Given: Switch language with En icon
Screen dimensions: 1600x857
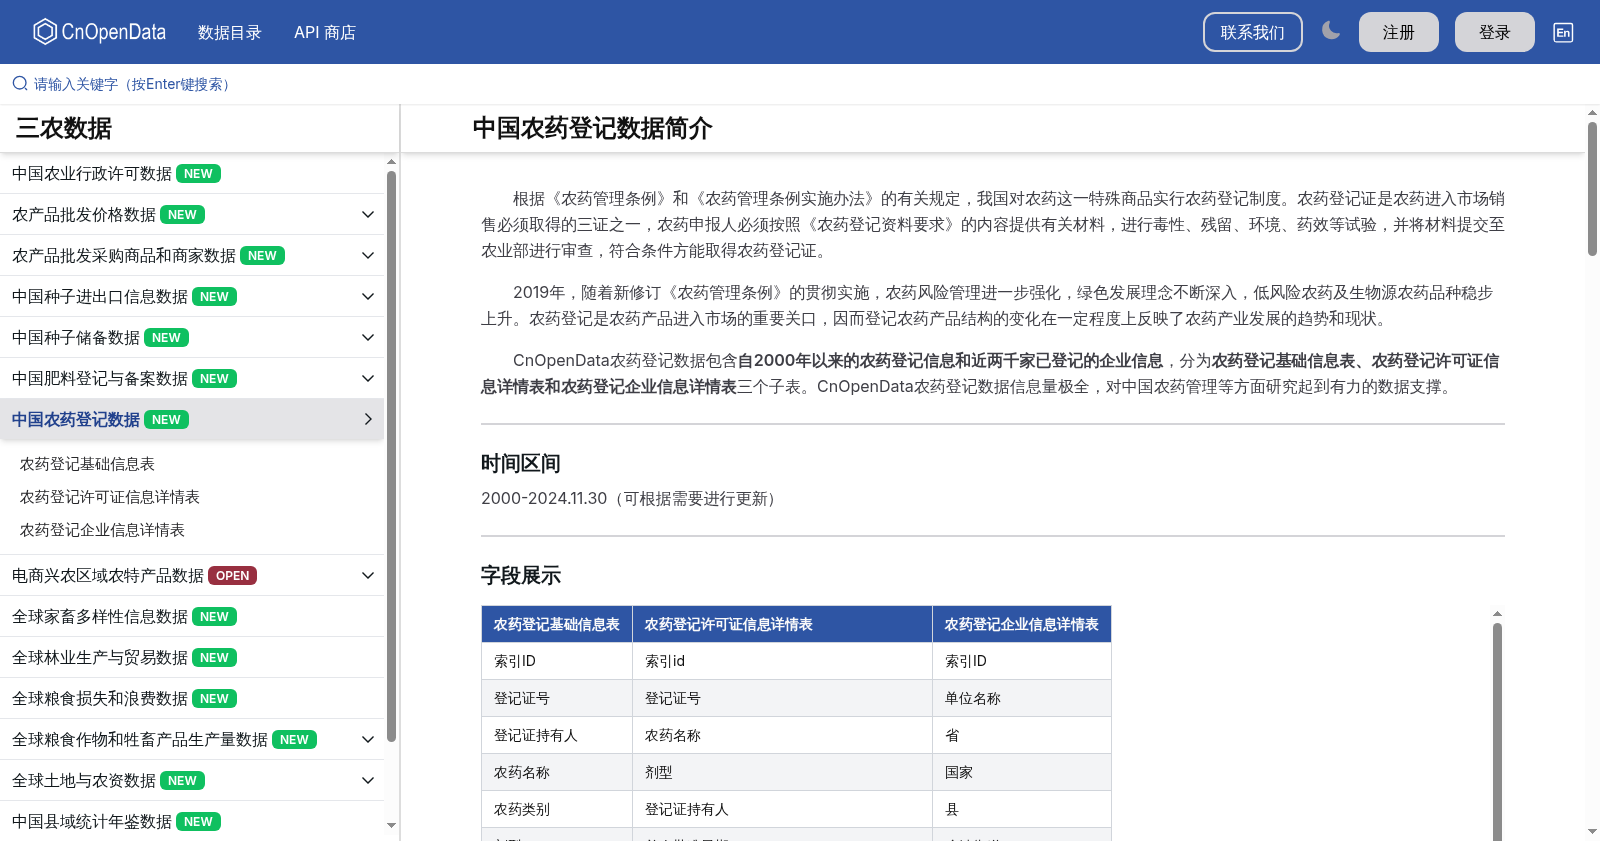Looking at the screenshot, I should (1563, 32).
